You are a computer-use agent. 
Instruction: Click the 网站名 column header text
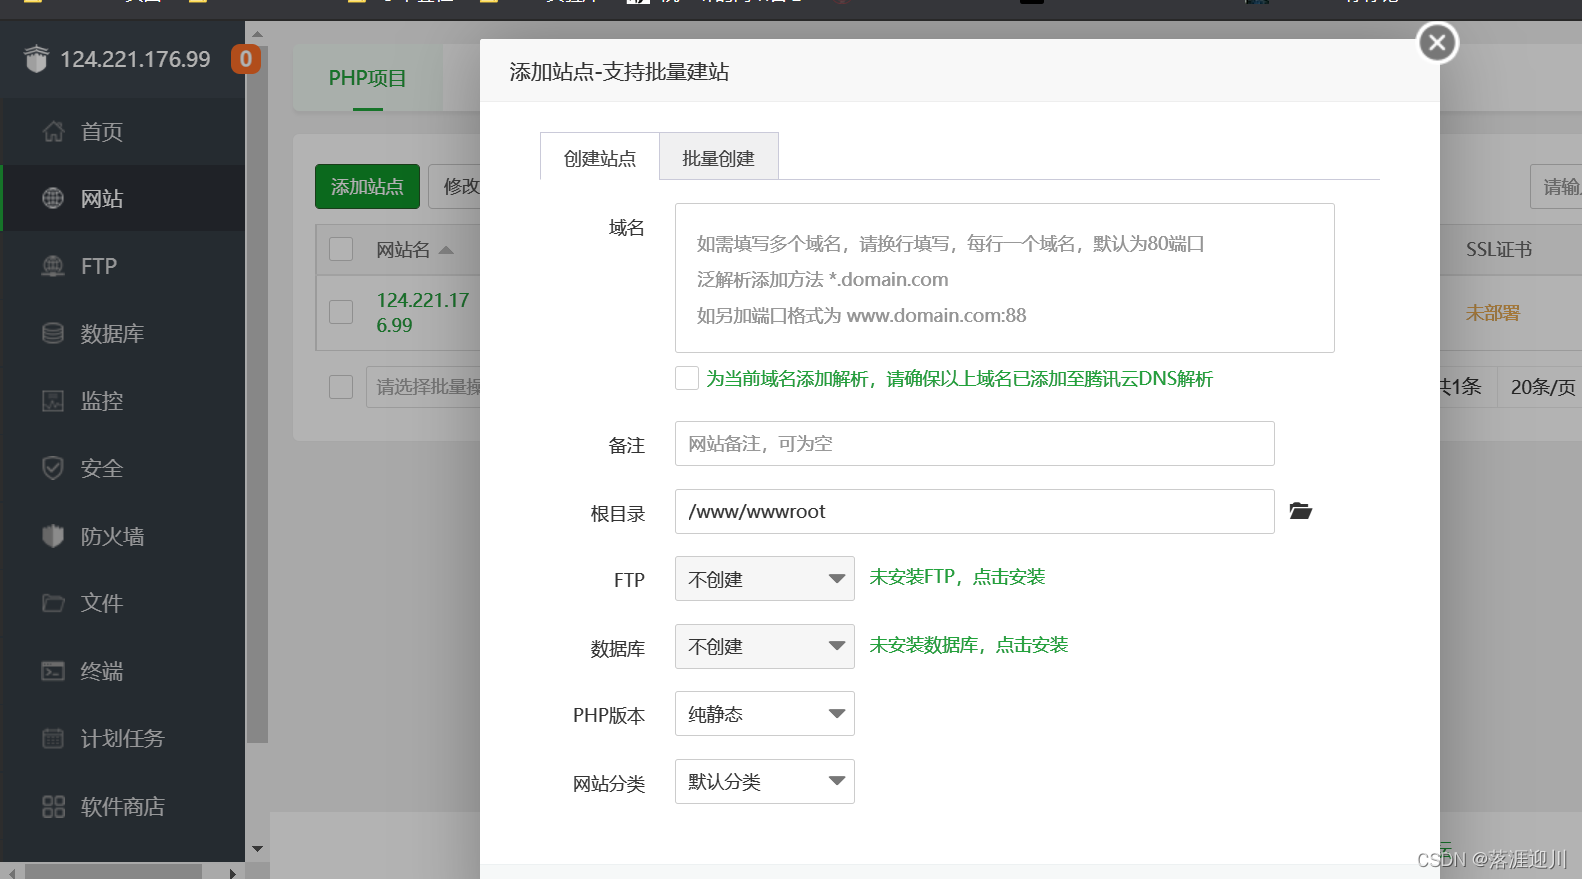pos(403,250)
